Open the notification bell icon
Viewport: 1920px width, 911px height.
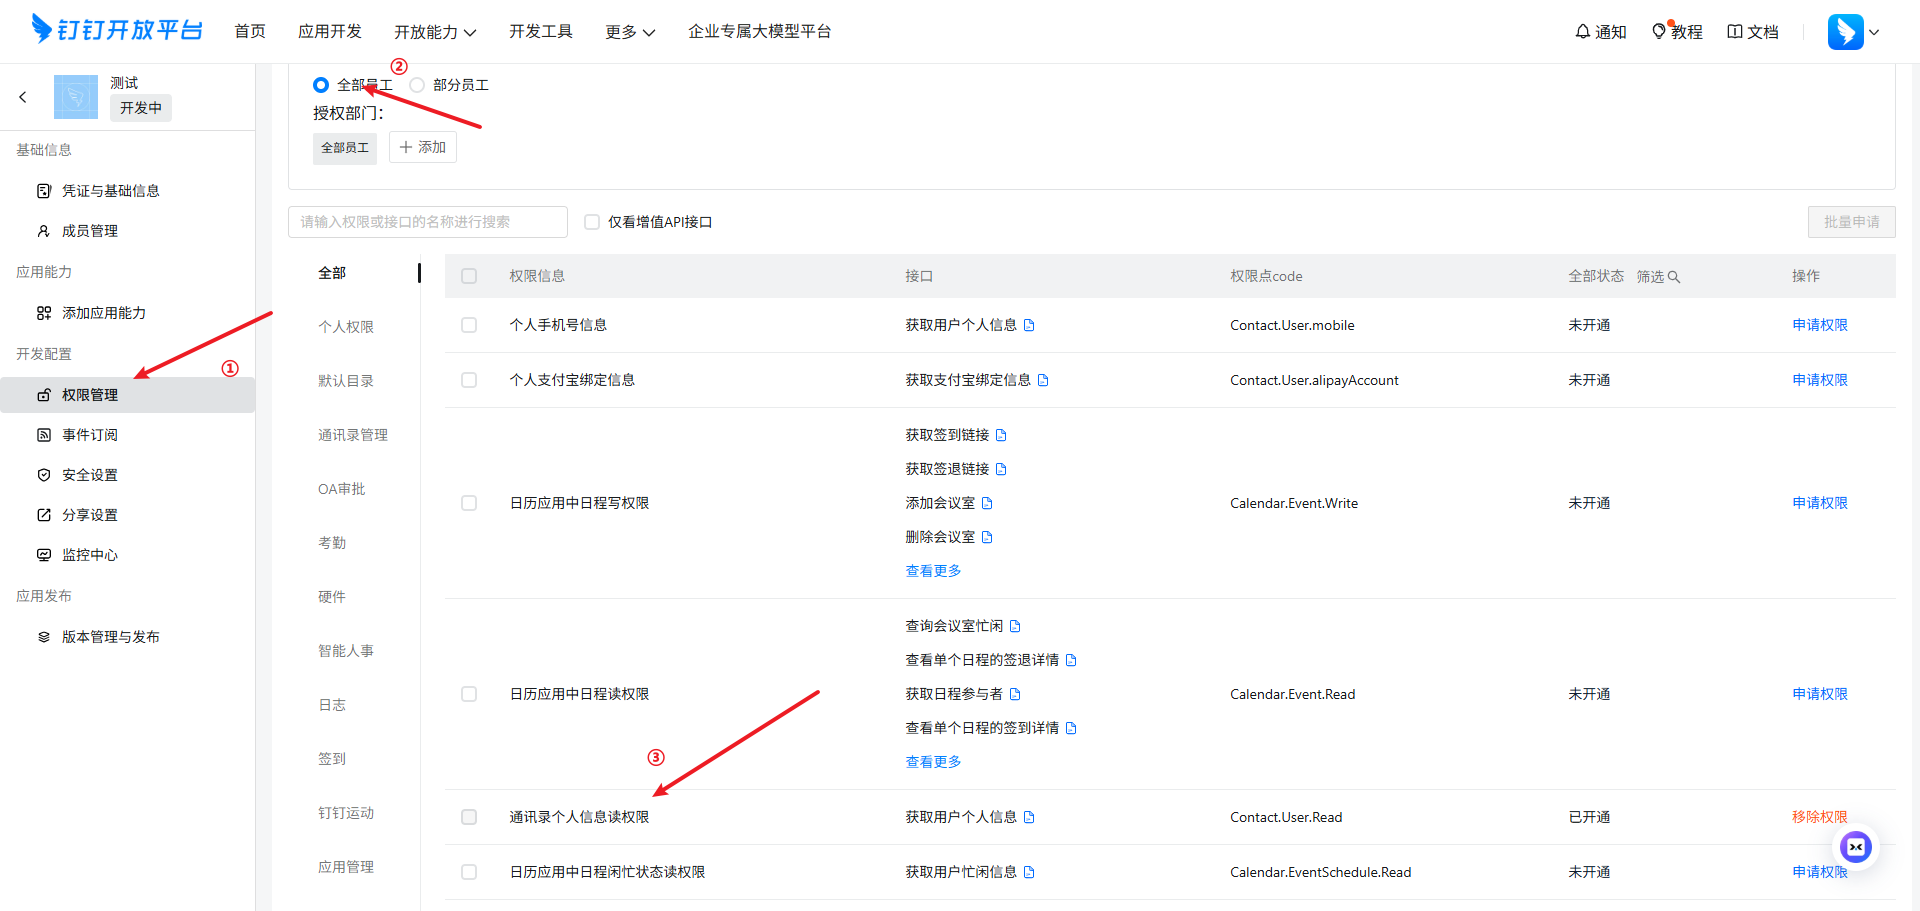[x=1583, y=32]
